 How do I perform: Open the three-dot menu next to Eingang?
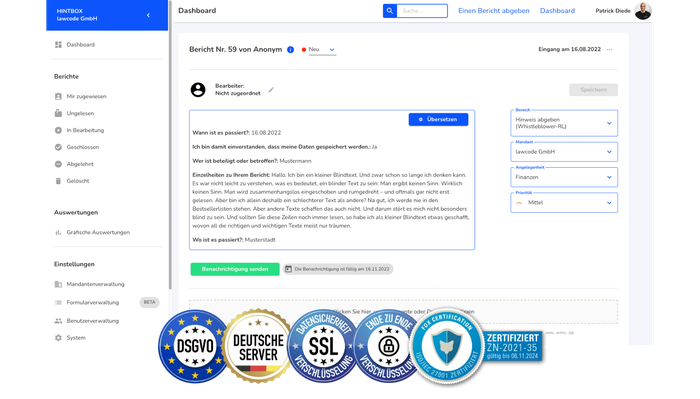pyautogui.click(x=609, y=50)
